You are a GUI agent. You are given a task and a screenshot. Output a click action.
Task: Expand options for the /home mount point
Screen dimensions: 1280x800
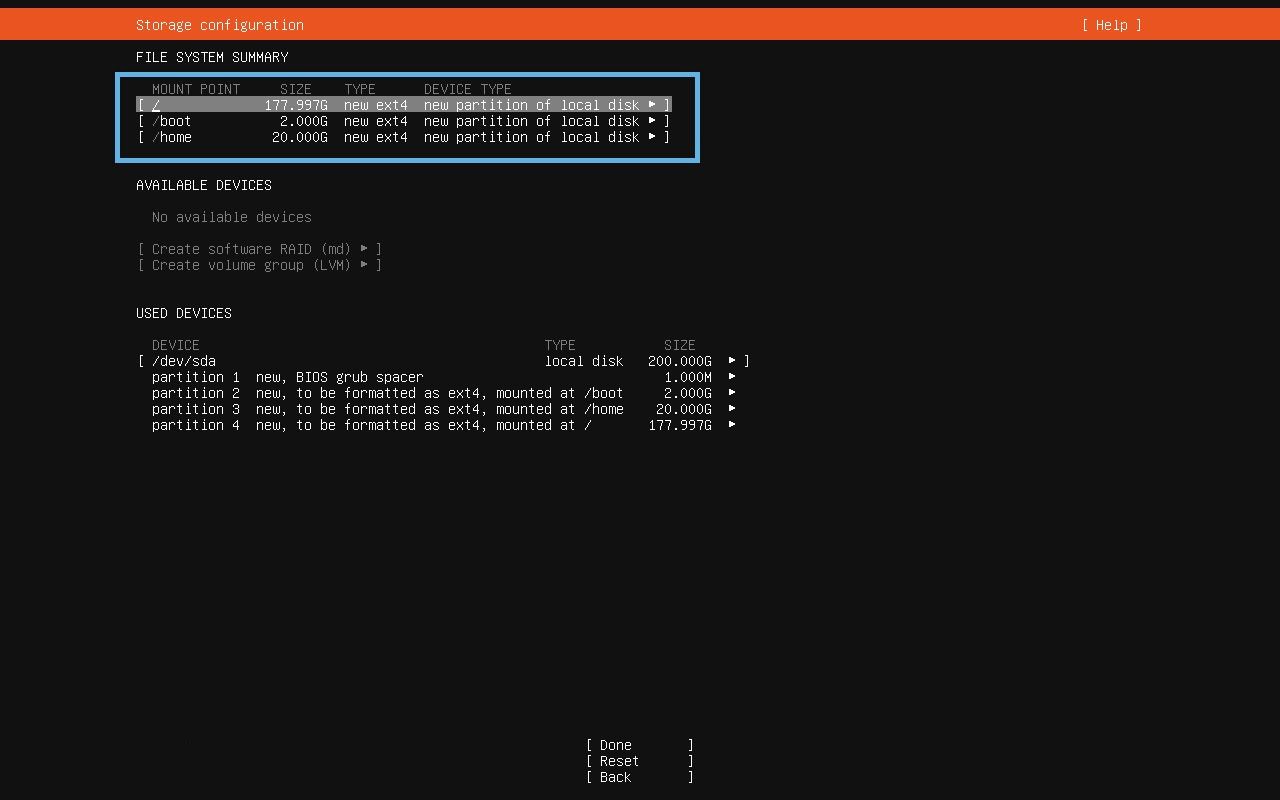click(x=654, y=137)
